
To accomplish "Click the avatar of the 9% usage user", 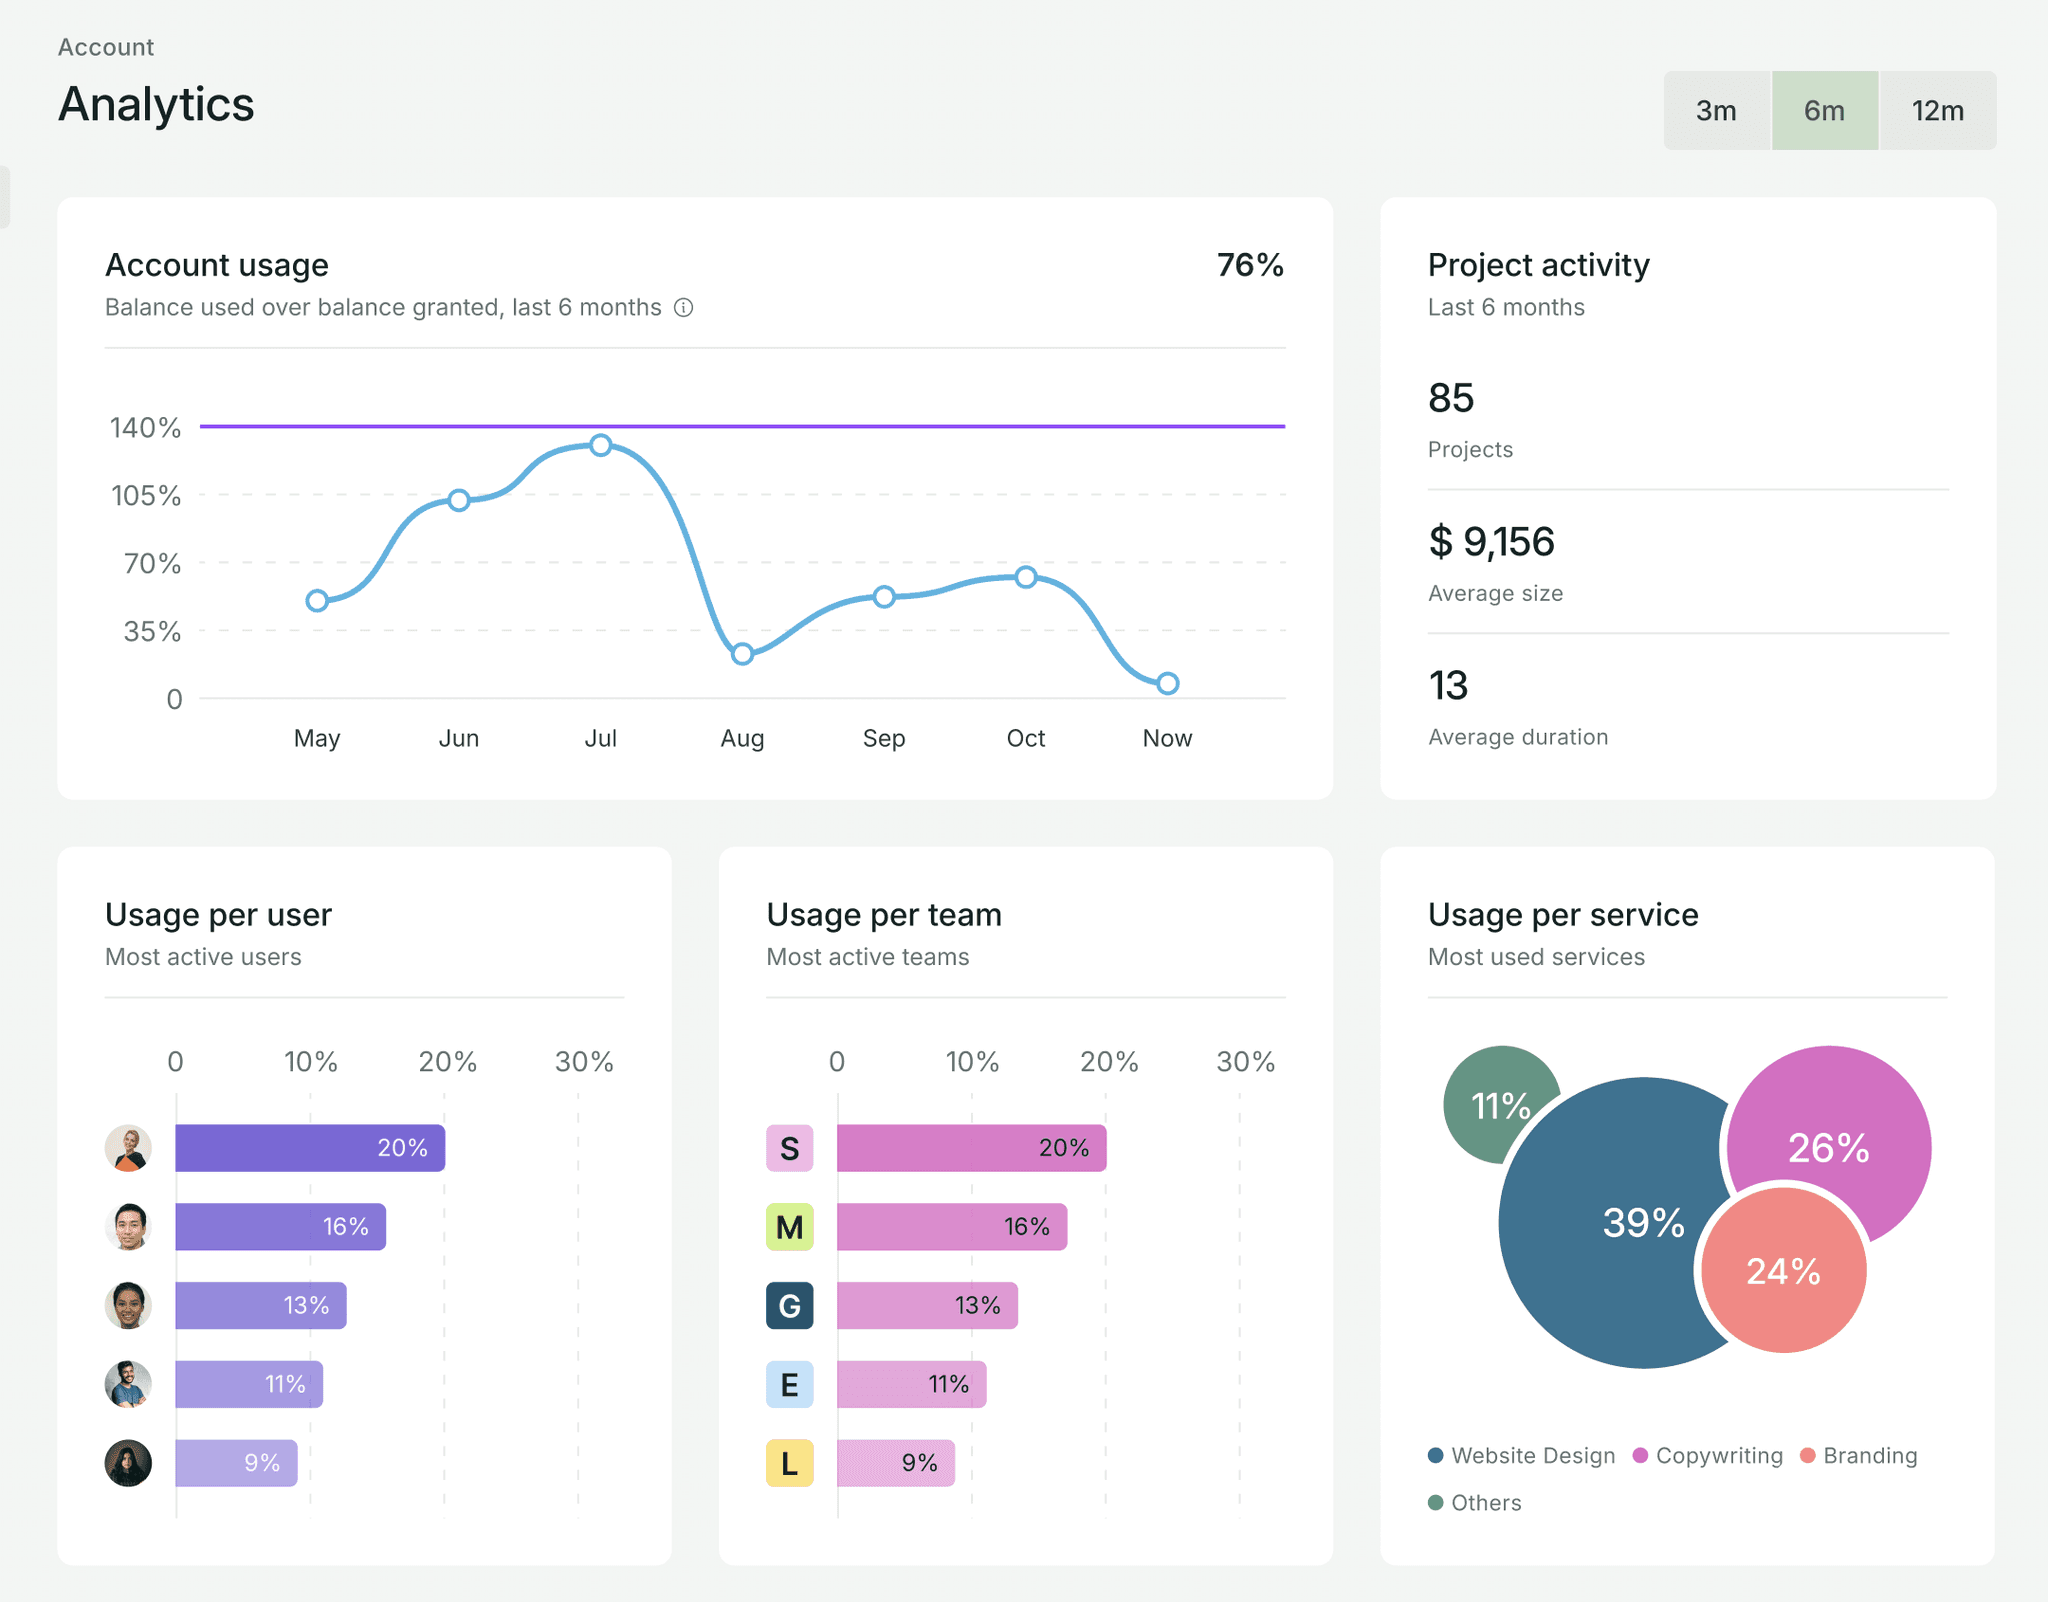I will point(128,1463).
